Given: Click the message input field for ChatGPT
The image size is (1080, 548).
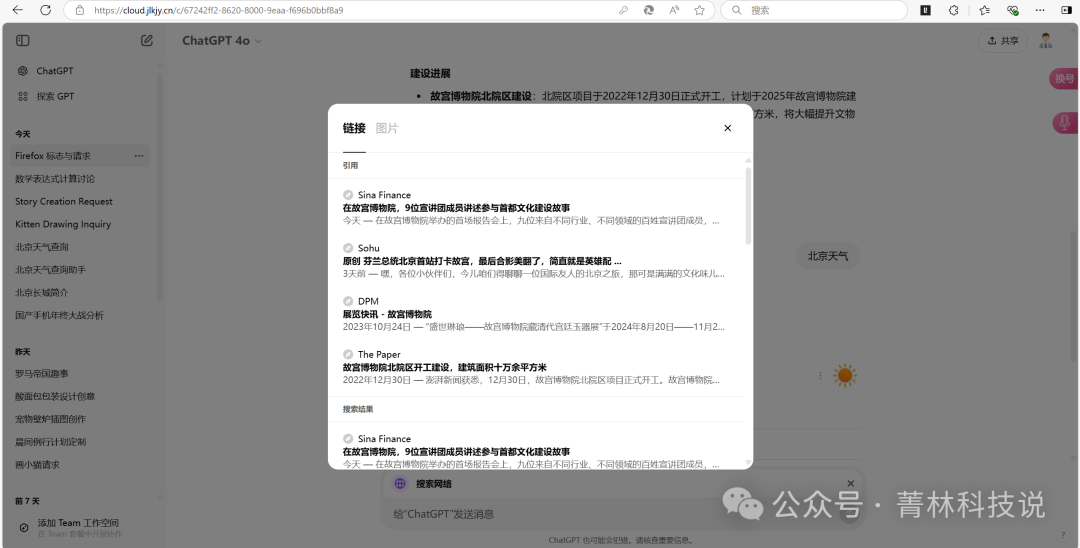Looking at the screenshot, I should 600,514.
